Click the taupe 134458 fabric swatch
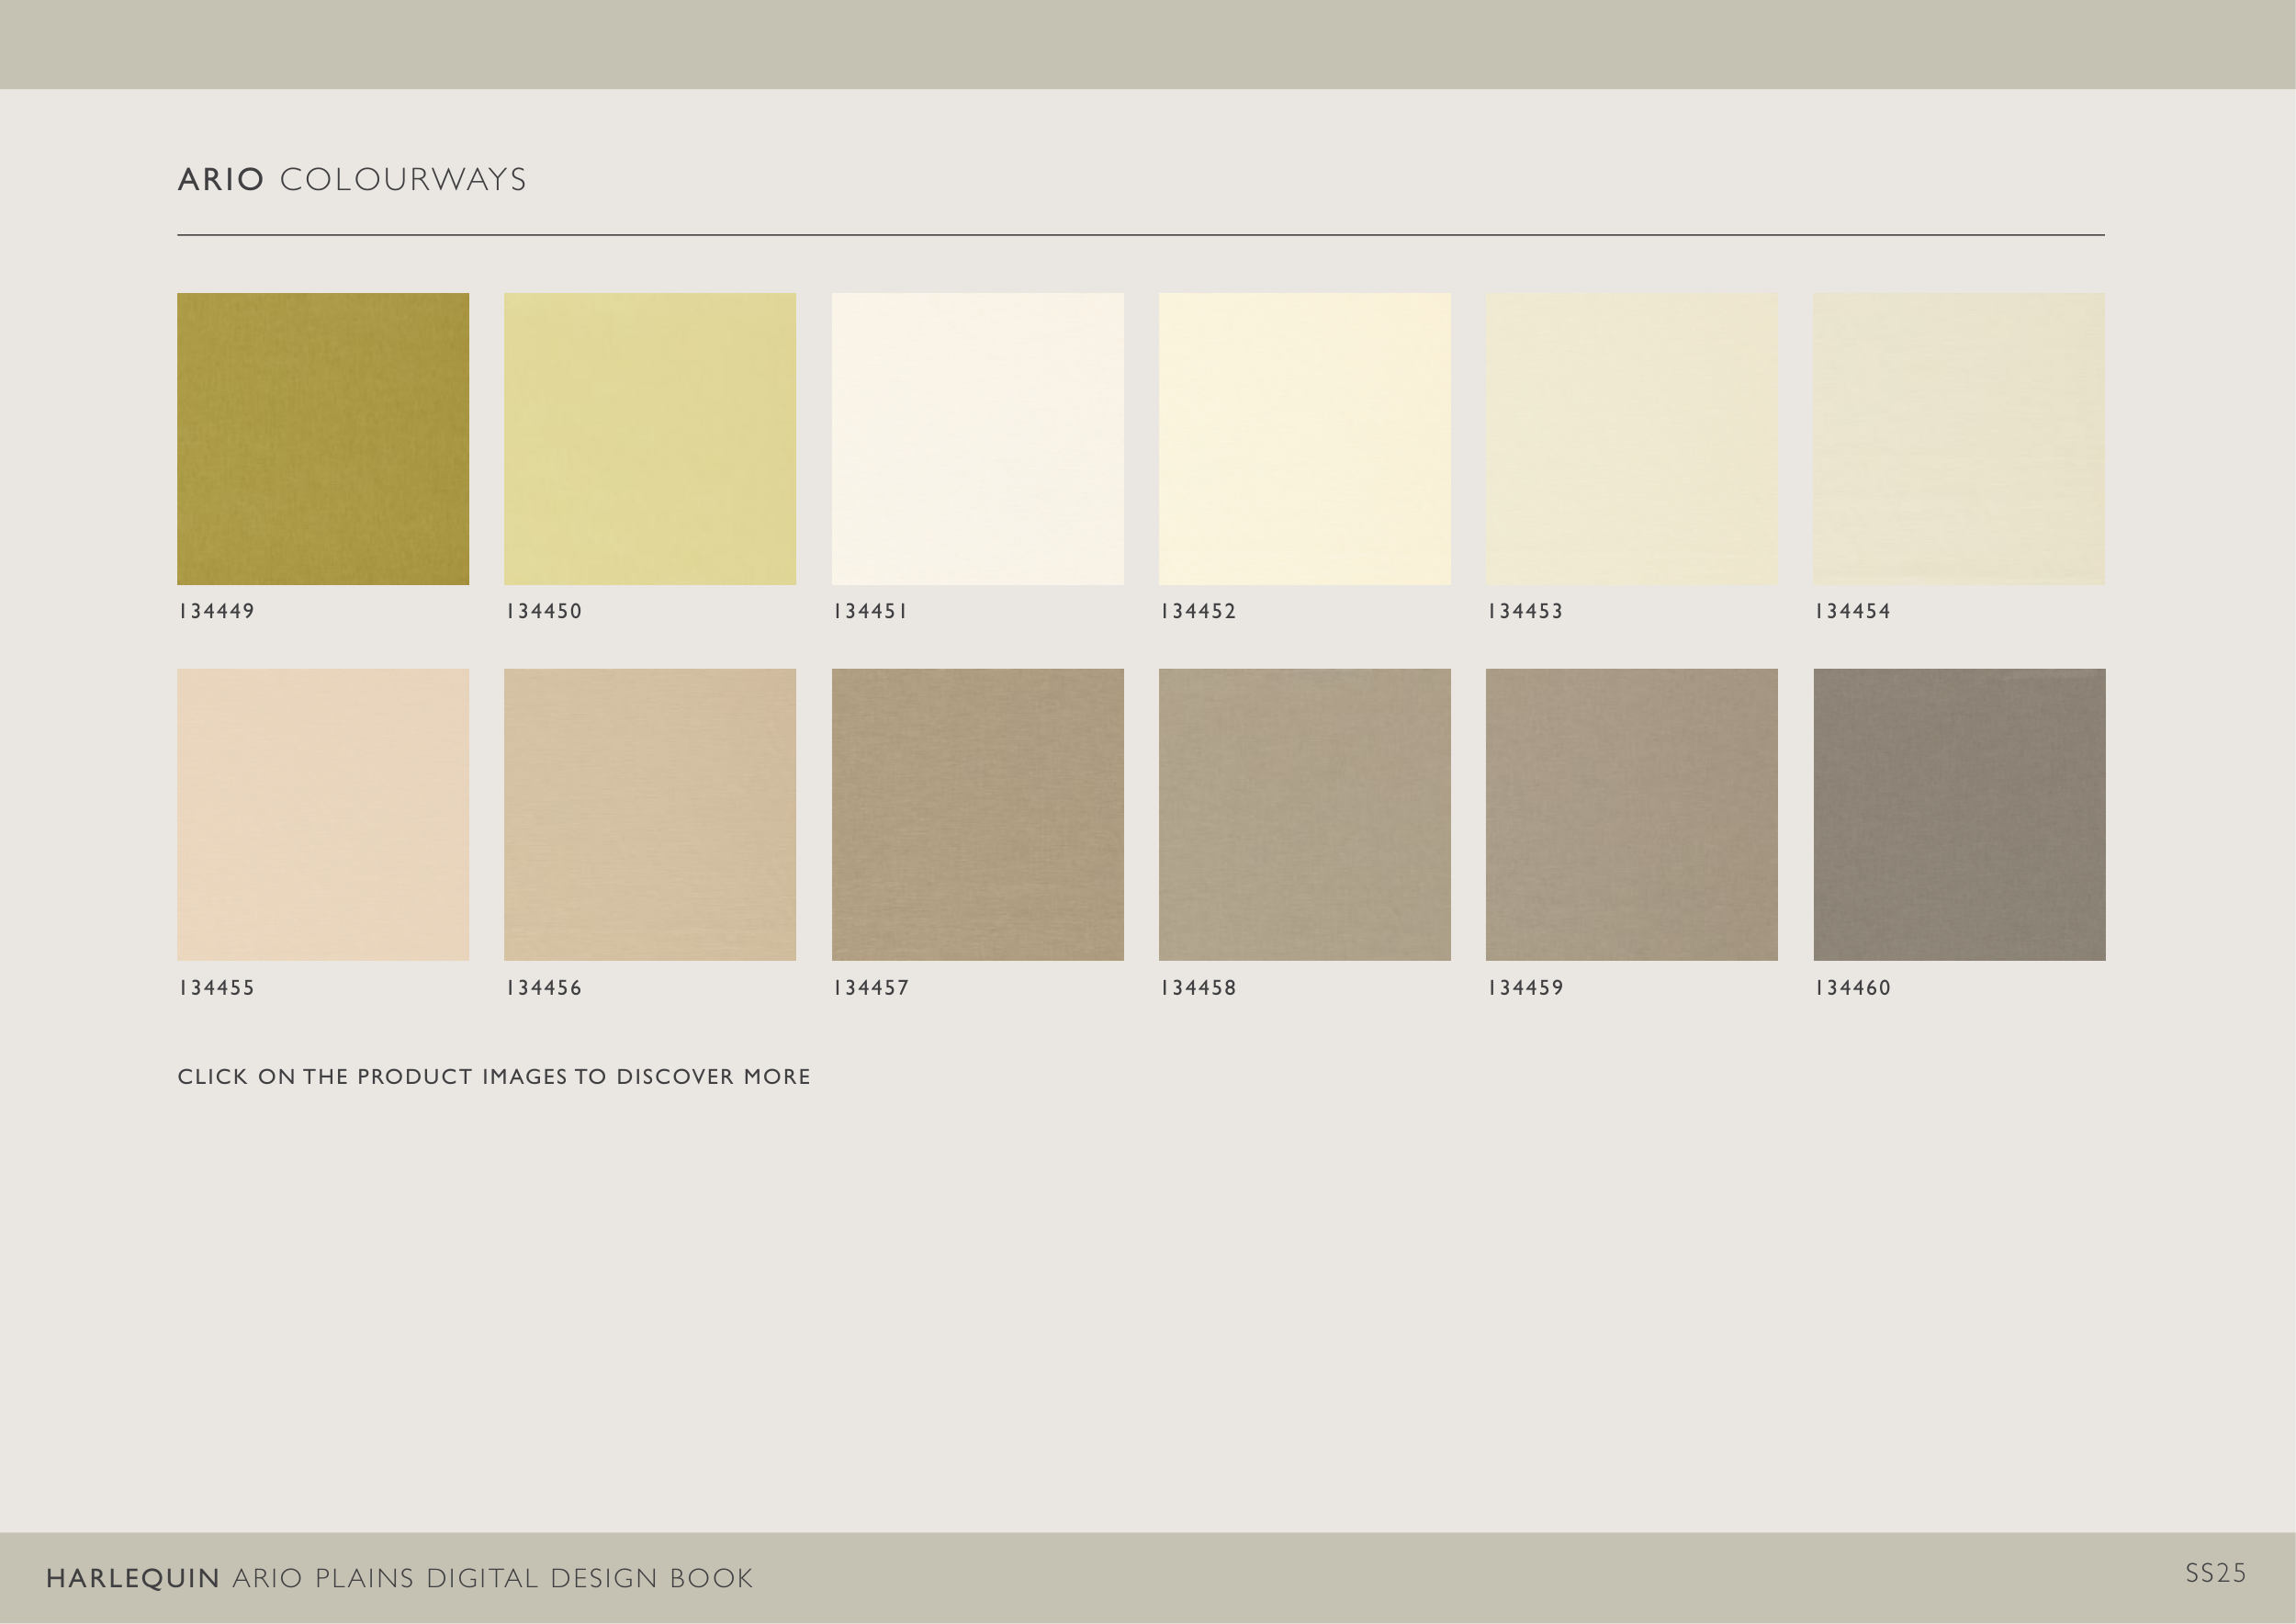This screenshot has height=1624, width=2296. tap(1304, 815)
